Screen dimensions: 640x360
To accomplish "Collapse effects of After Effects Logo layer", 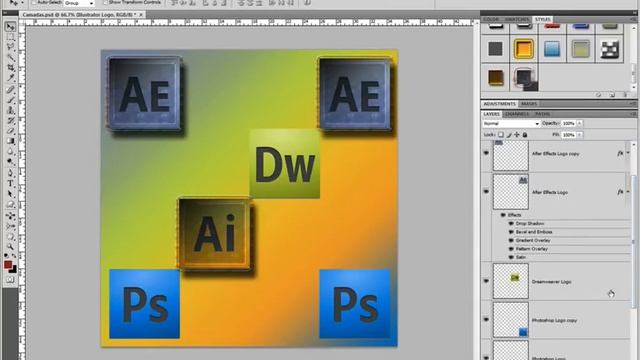I will pos(628,192).
